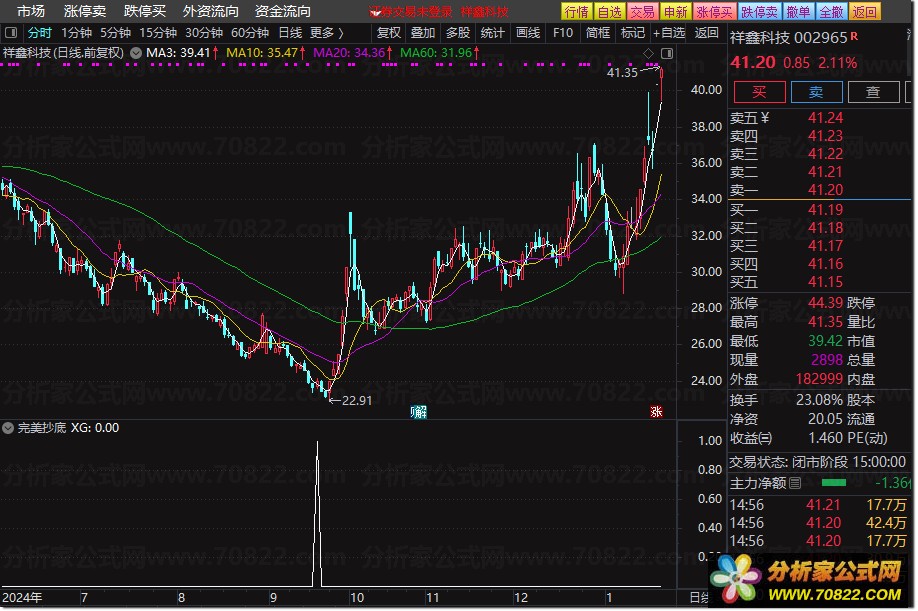
Task: Click 卖一 price 41.20
Action: pyautogui.click(x=825, y=190)
